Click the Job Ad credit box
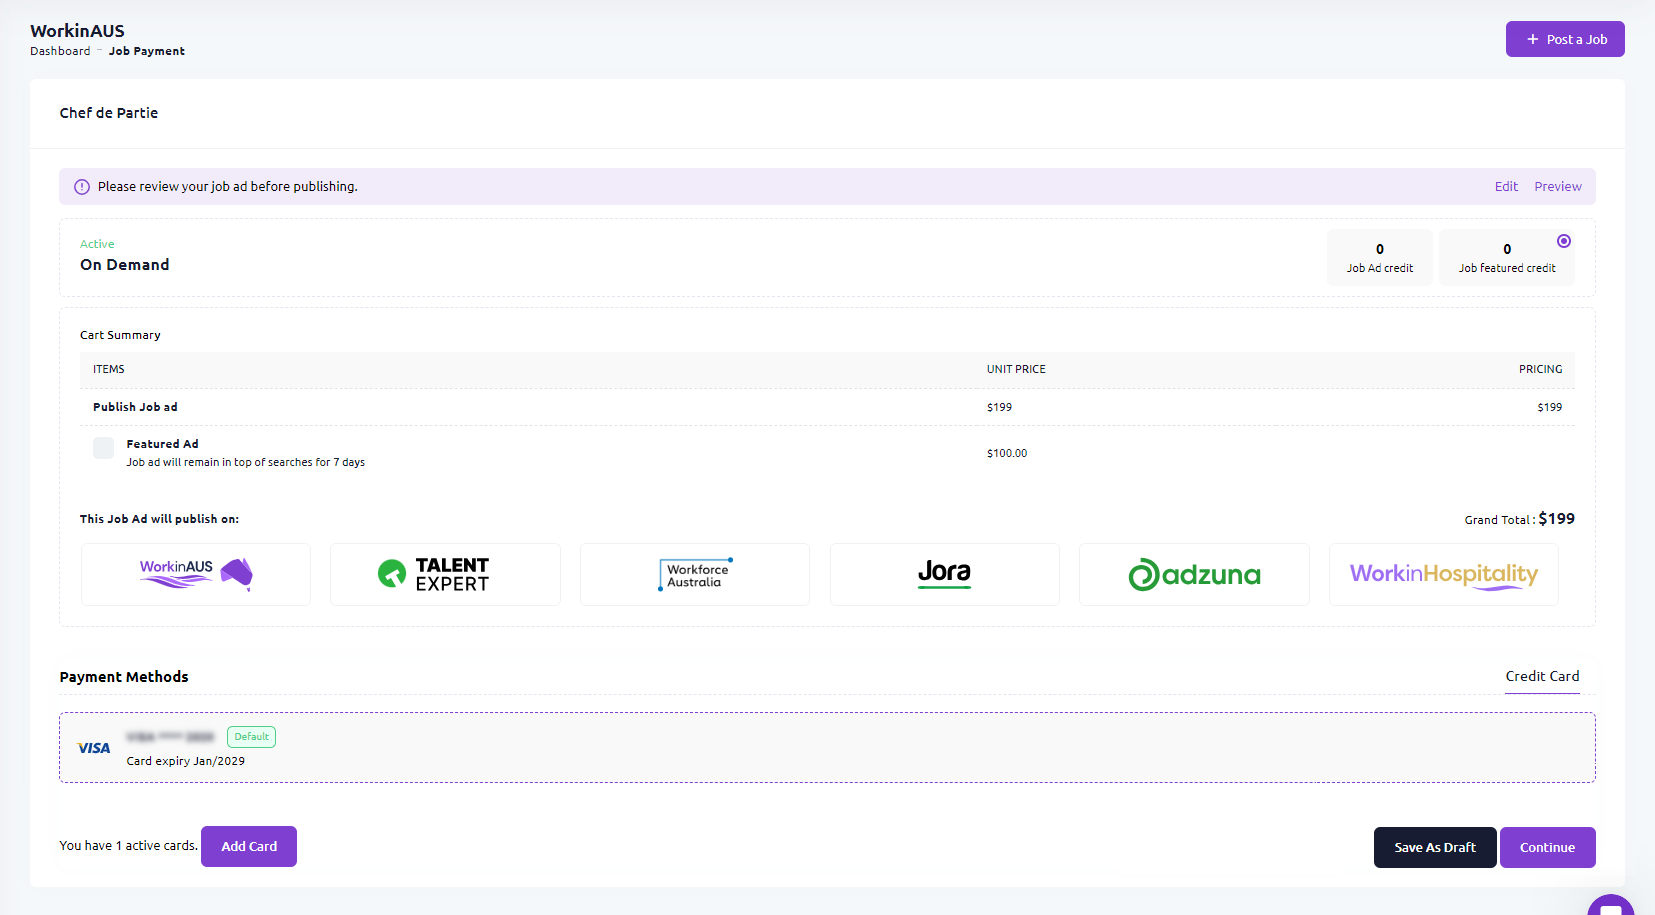Image resolution: width=1655 pixels, height=915 pixels. click(x=1380, y=258)
